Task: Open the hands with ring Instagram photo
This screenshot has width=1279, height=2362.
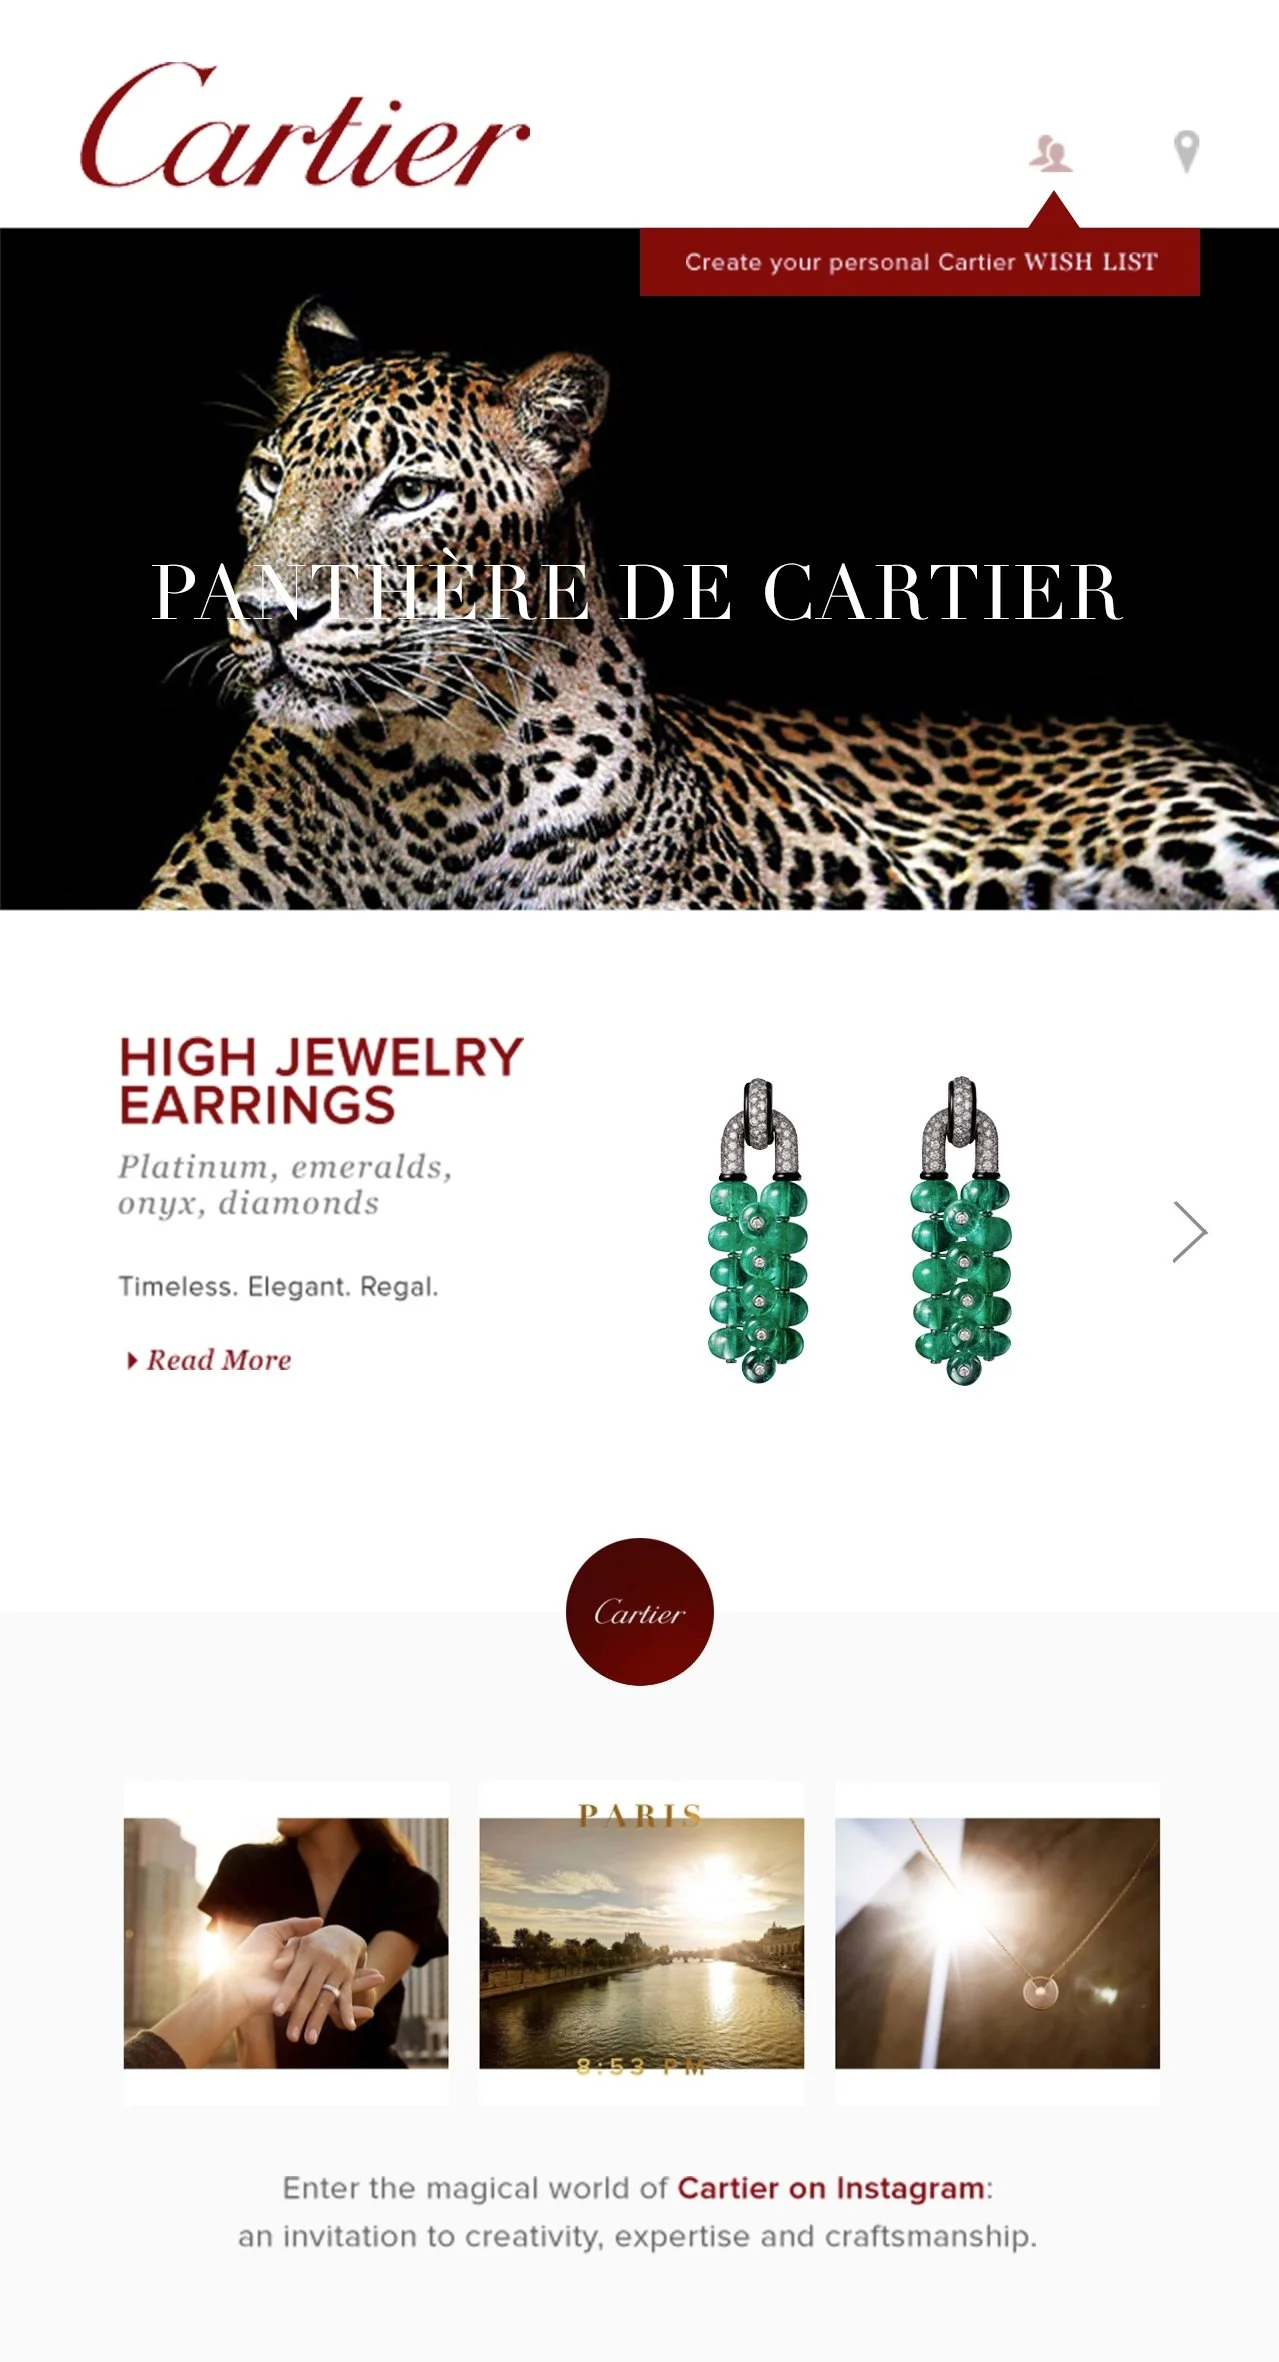Action: (286, 1943)
